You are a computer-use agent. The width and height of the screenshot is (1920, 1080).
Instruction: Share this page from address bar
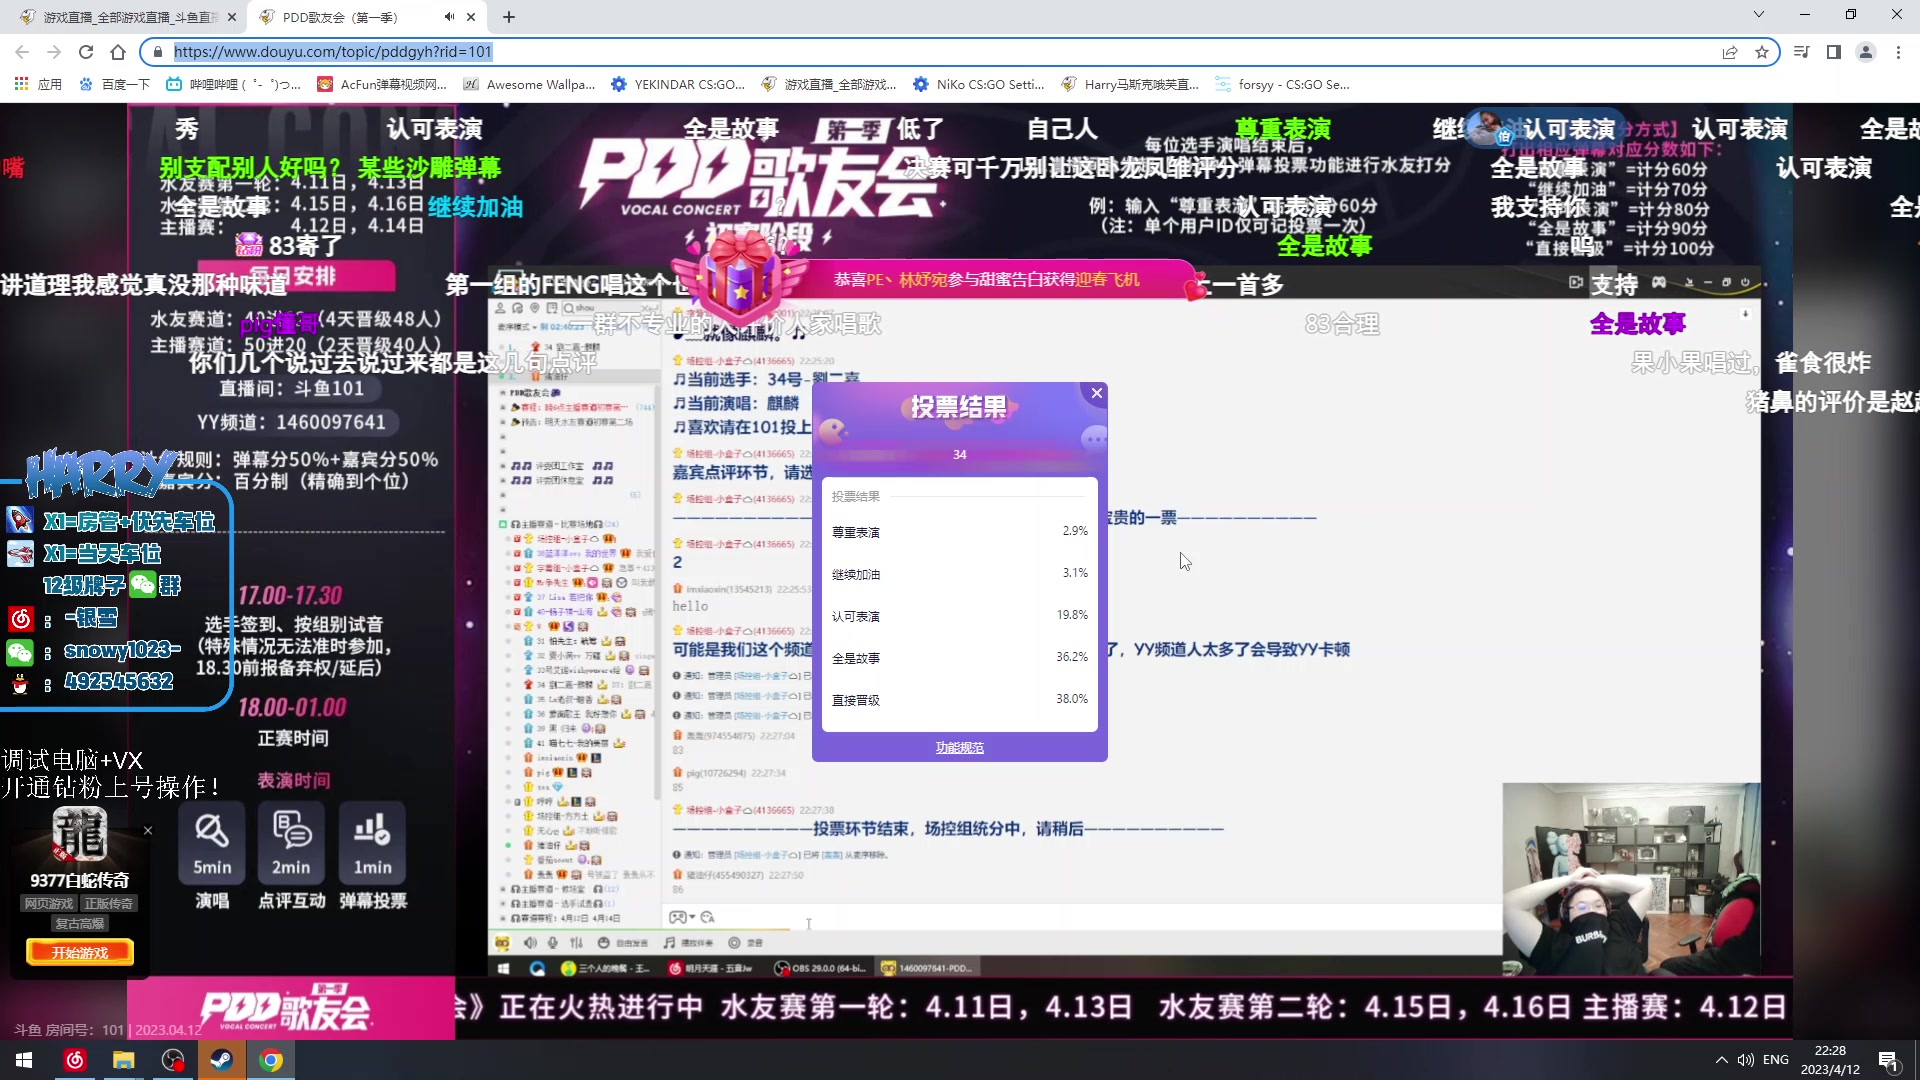(1730, 52)
